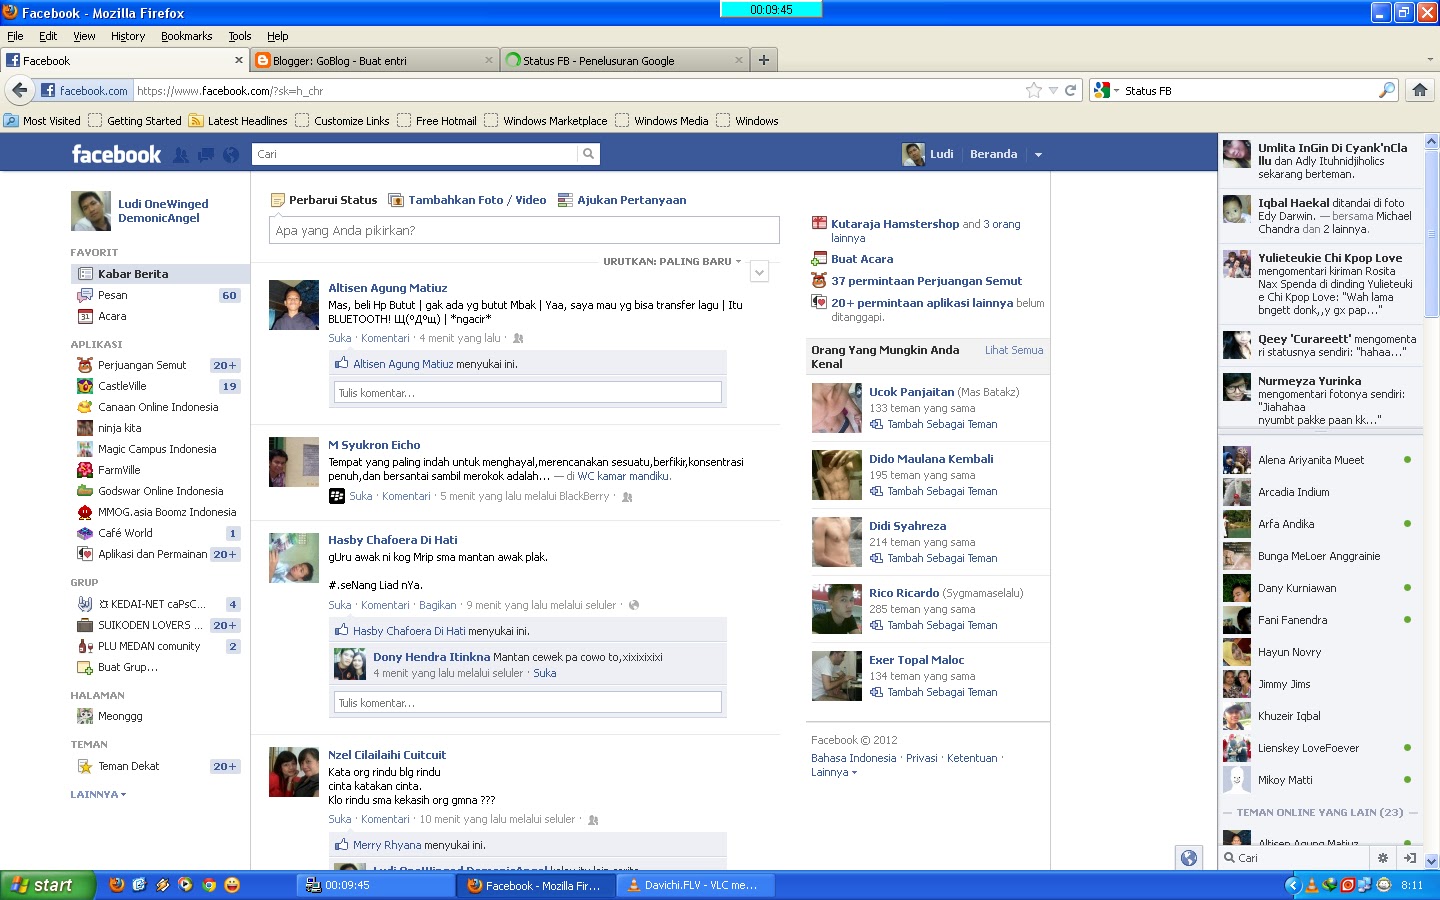Open Firefox from the quick launch icon
Image resolution: width=1440 pixels, height=900 pixels.
pos(117,885)
